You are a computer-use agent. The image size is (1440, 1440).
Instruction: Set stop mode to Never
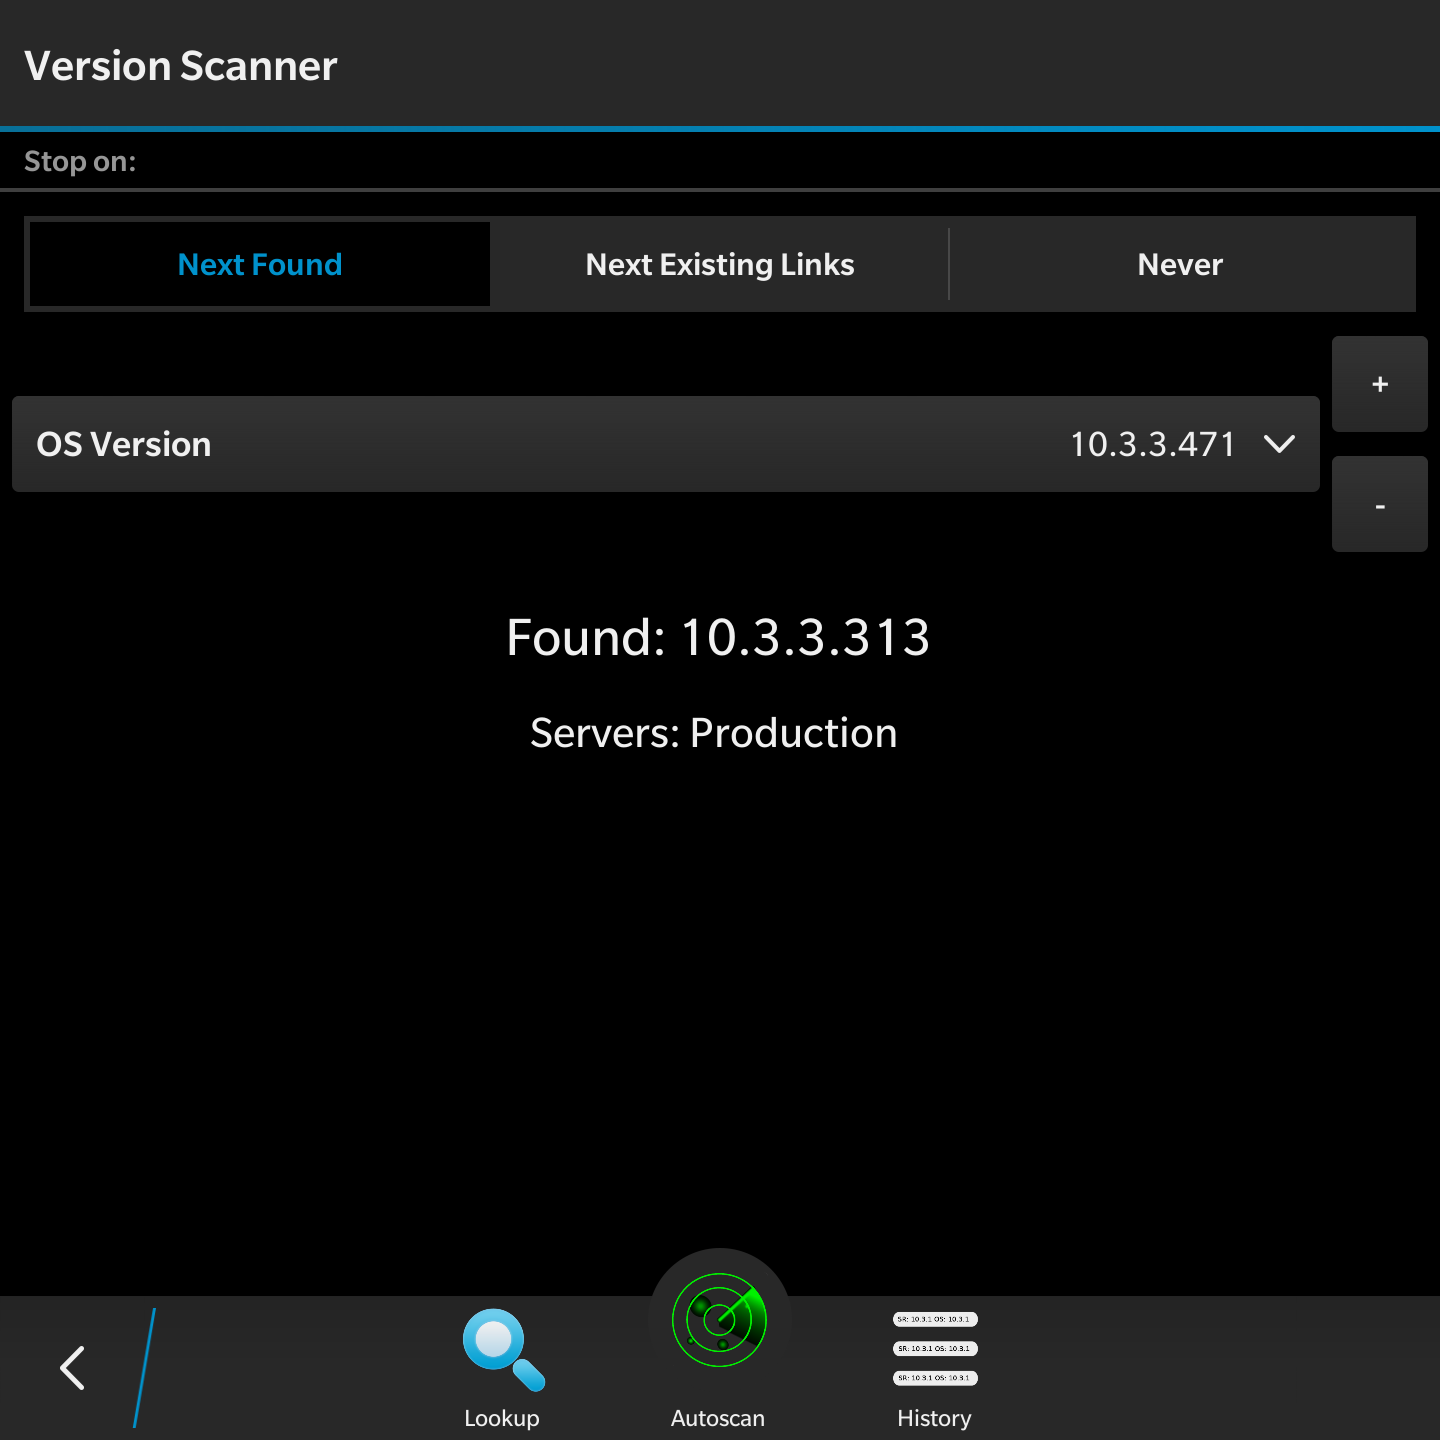click(1180, 264)
